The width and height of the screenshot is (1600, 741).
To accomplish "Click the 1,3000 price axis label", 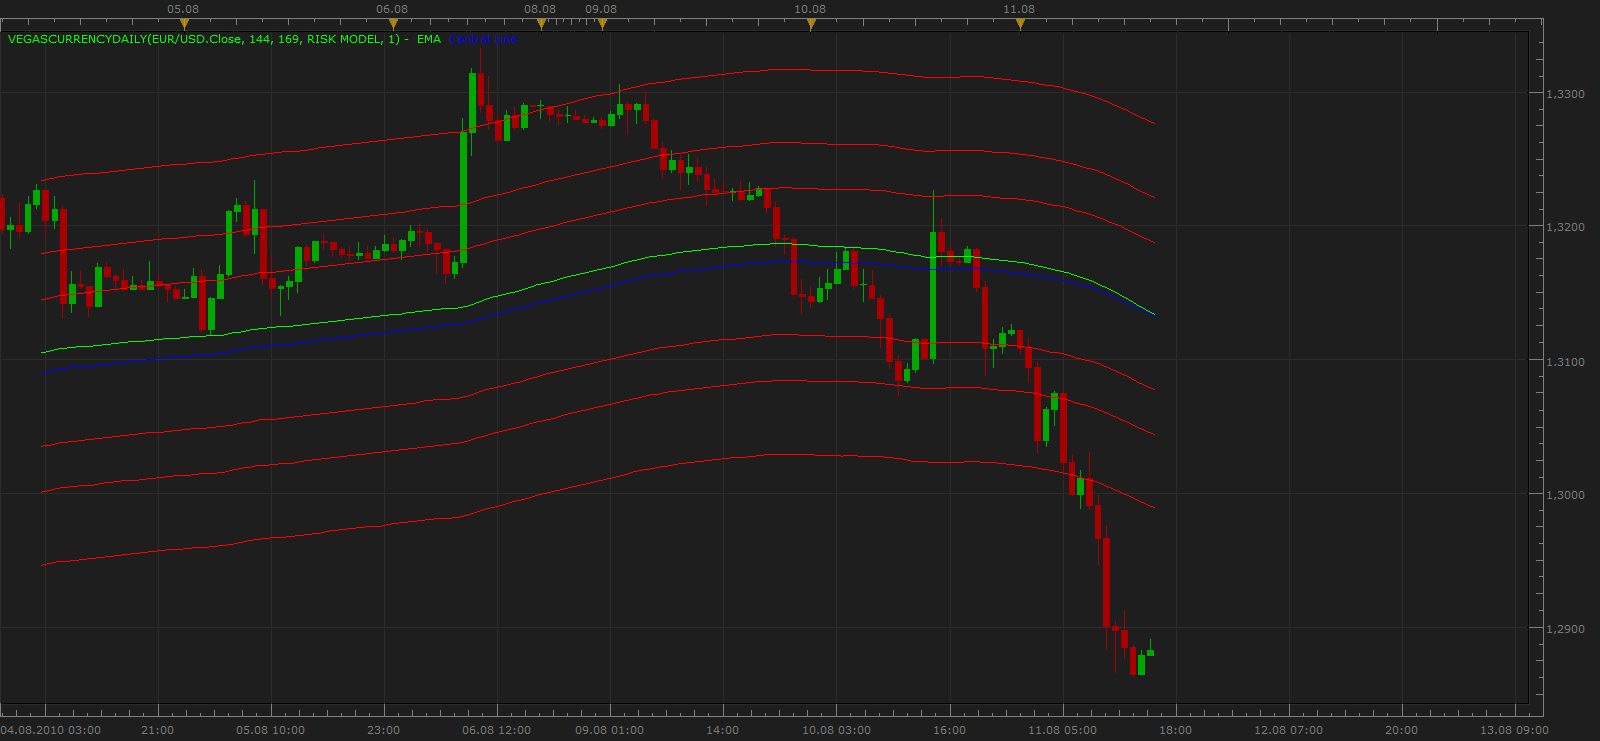I will tap(1565, 495).
